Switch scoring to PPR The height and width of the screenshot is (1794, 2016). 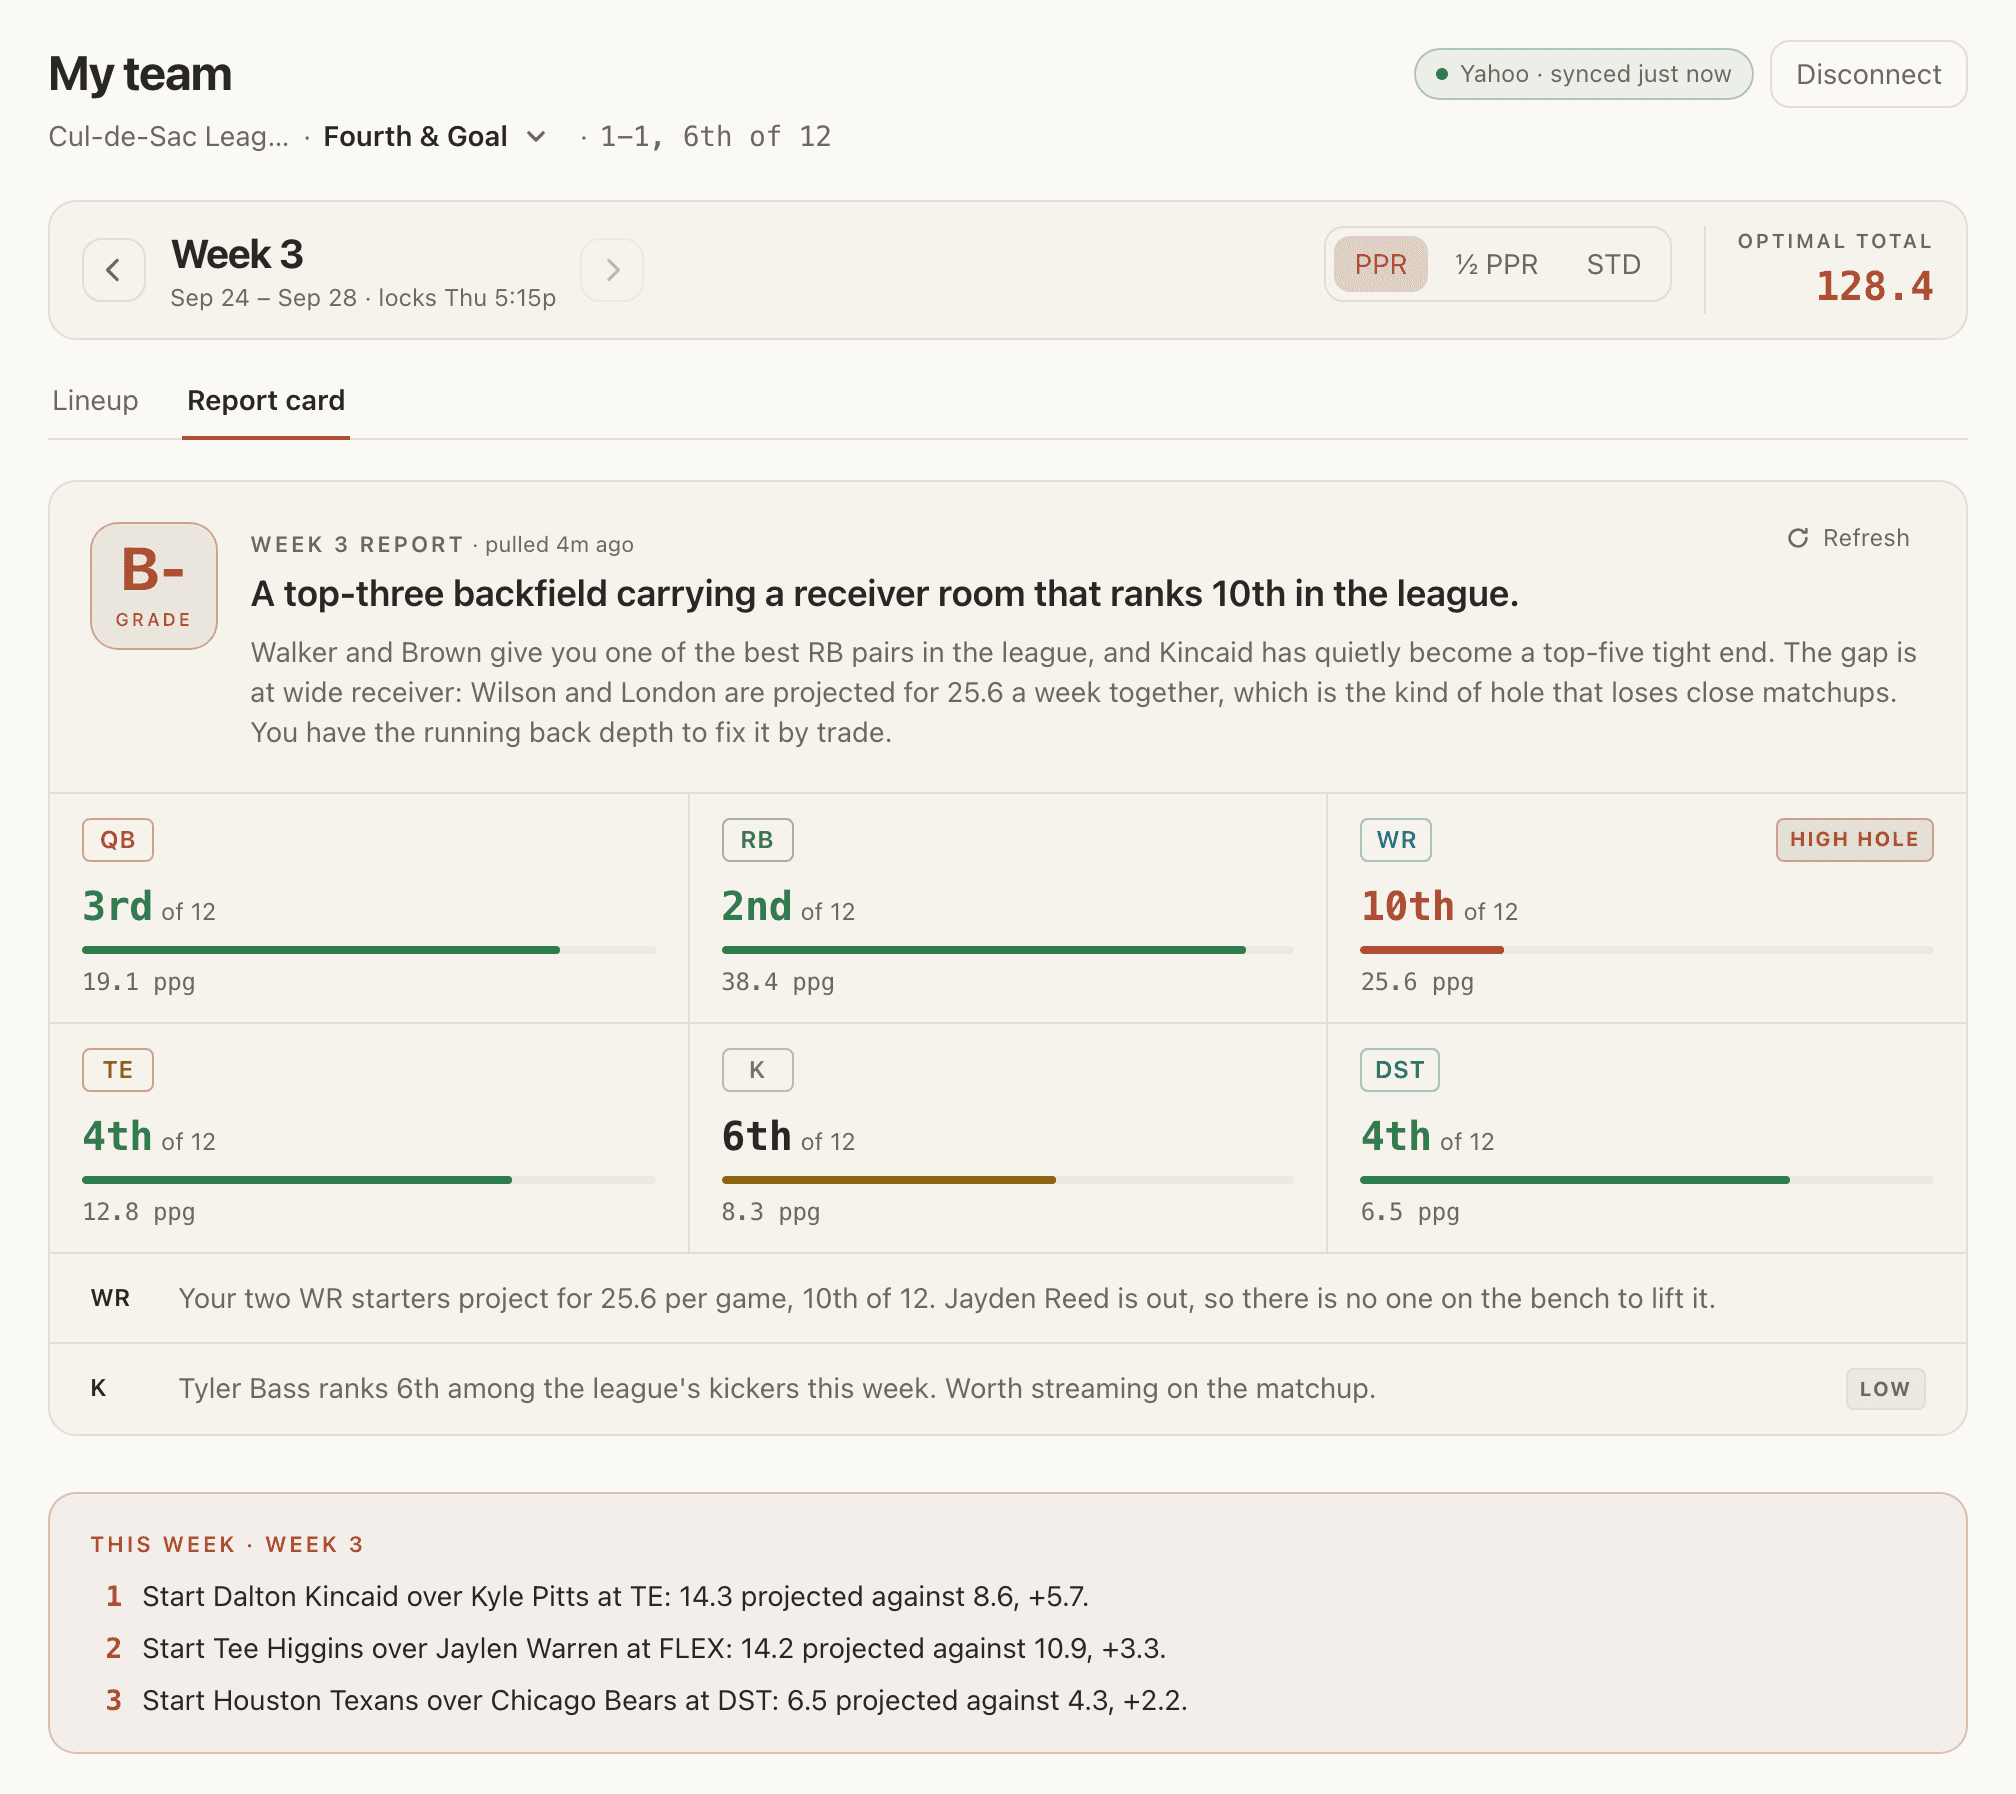pyautogui.click(x=1381, y=264)
